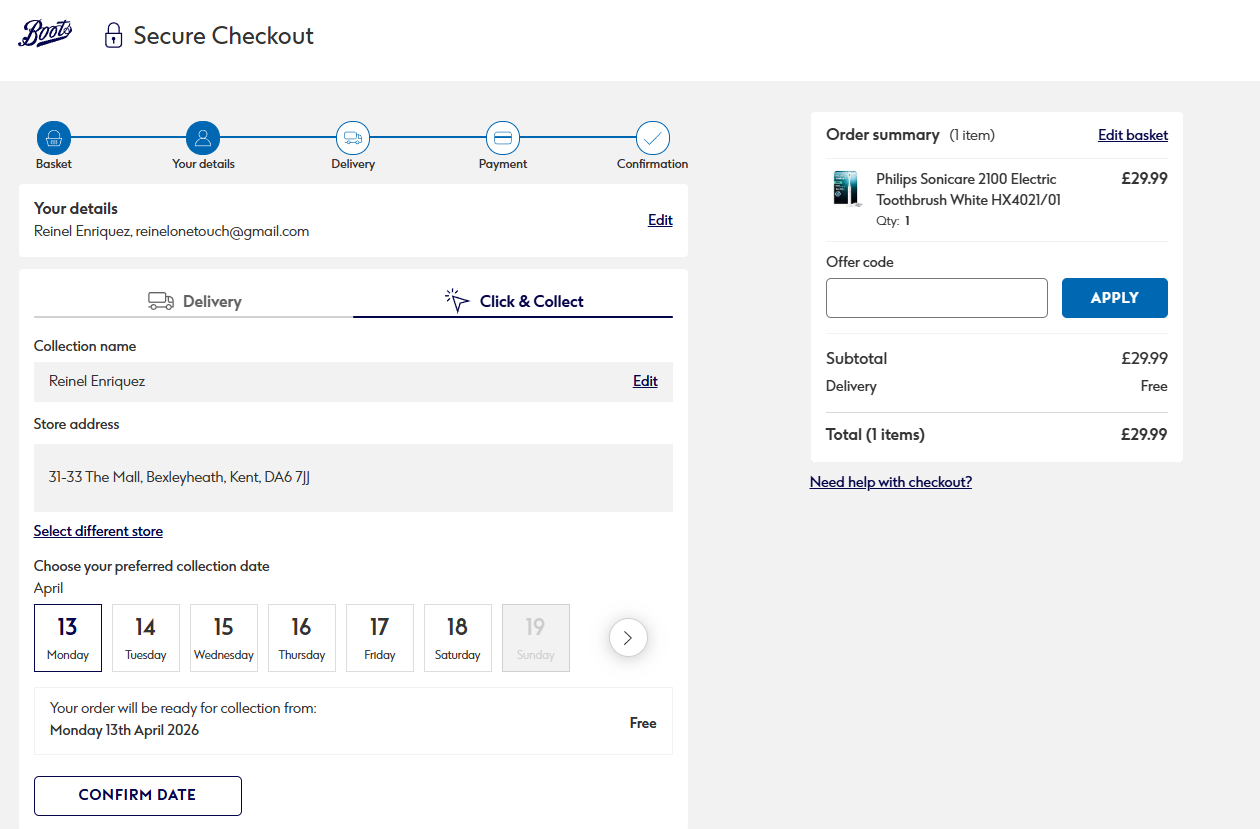
Task: Click the padlock icon beside Secure Checkout
Action: click(114, 36)
